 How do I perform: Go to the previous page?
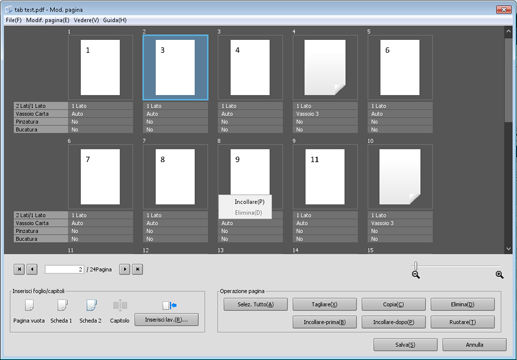pyautogui.click(x=32, y=269)
